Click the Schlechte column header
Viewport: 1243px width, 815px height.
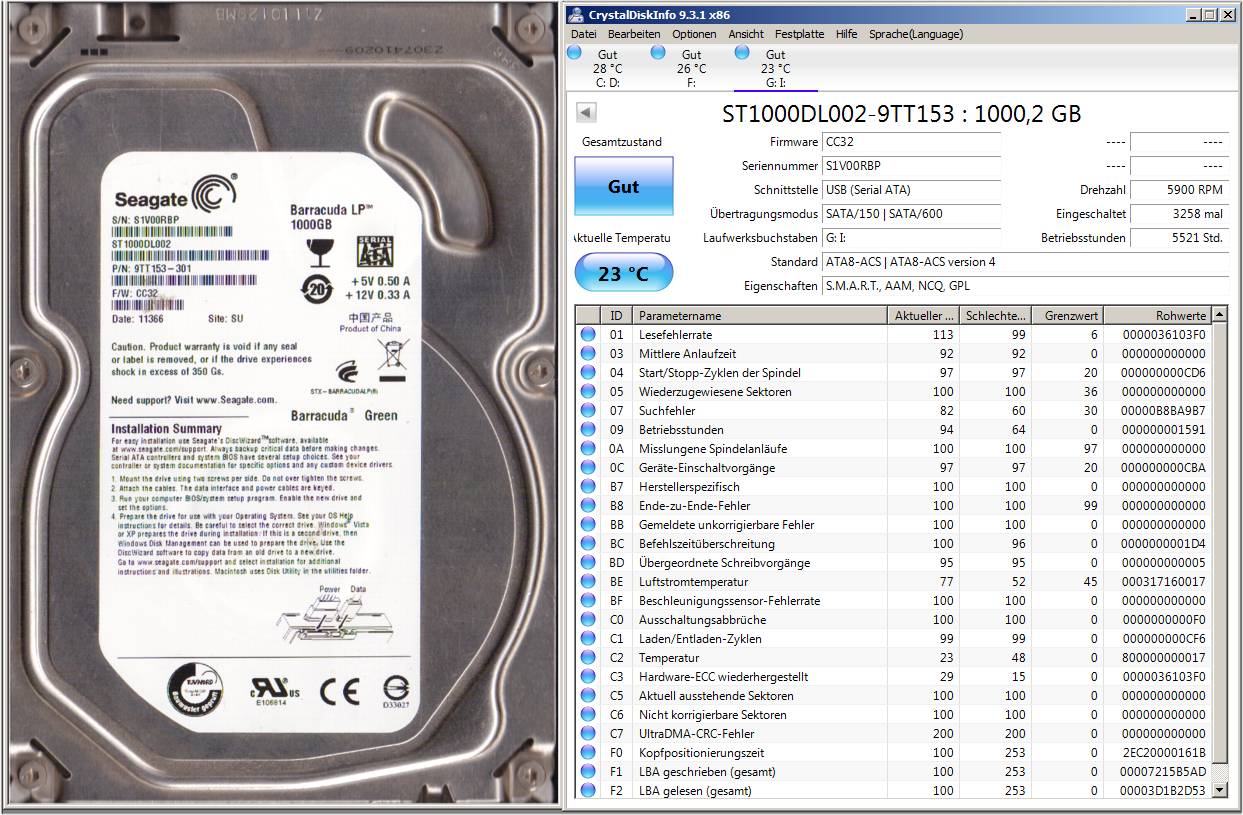pos(995,315)
